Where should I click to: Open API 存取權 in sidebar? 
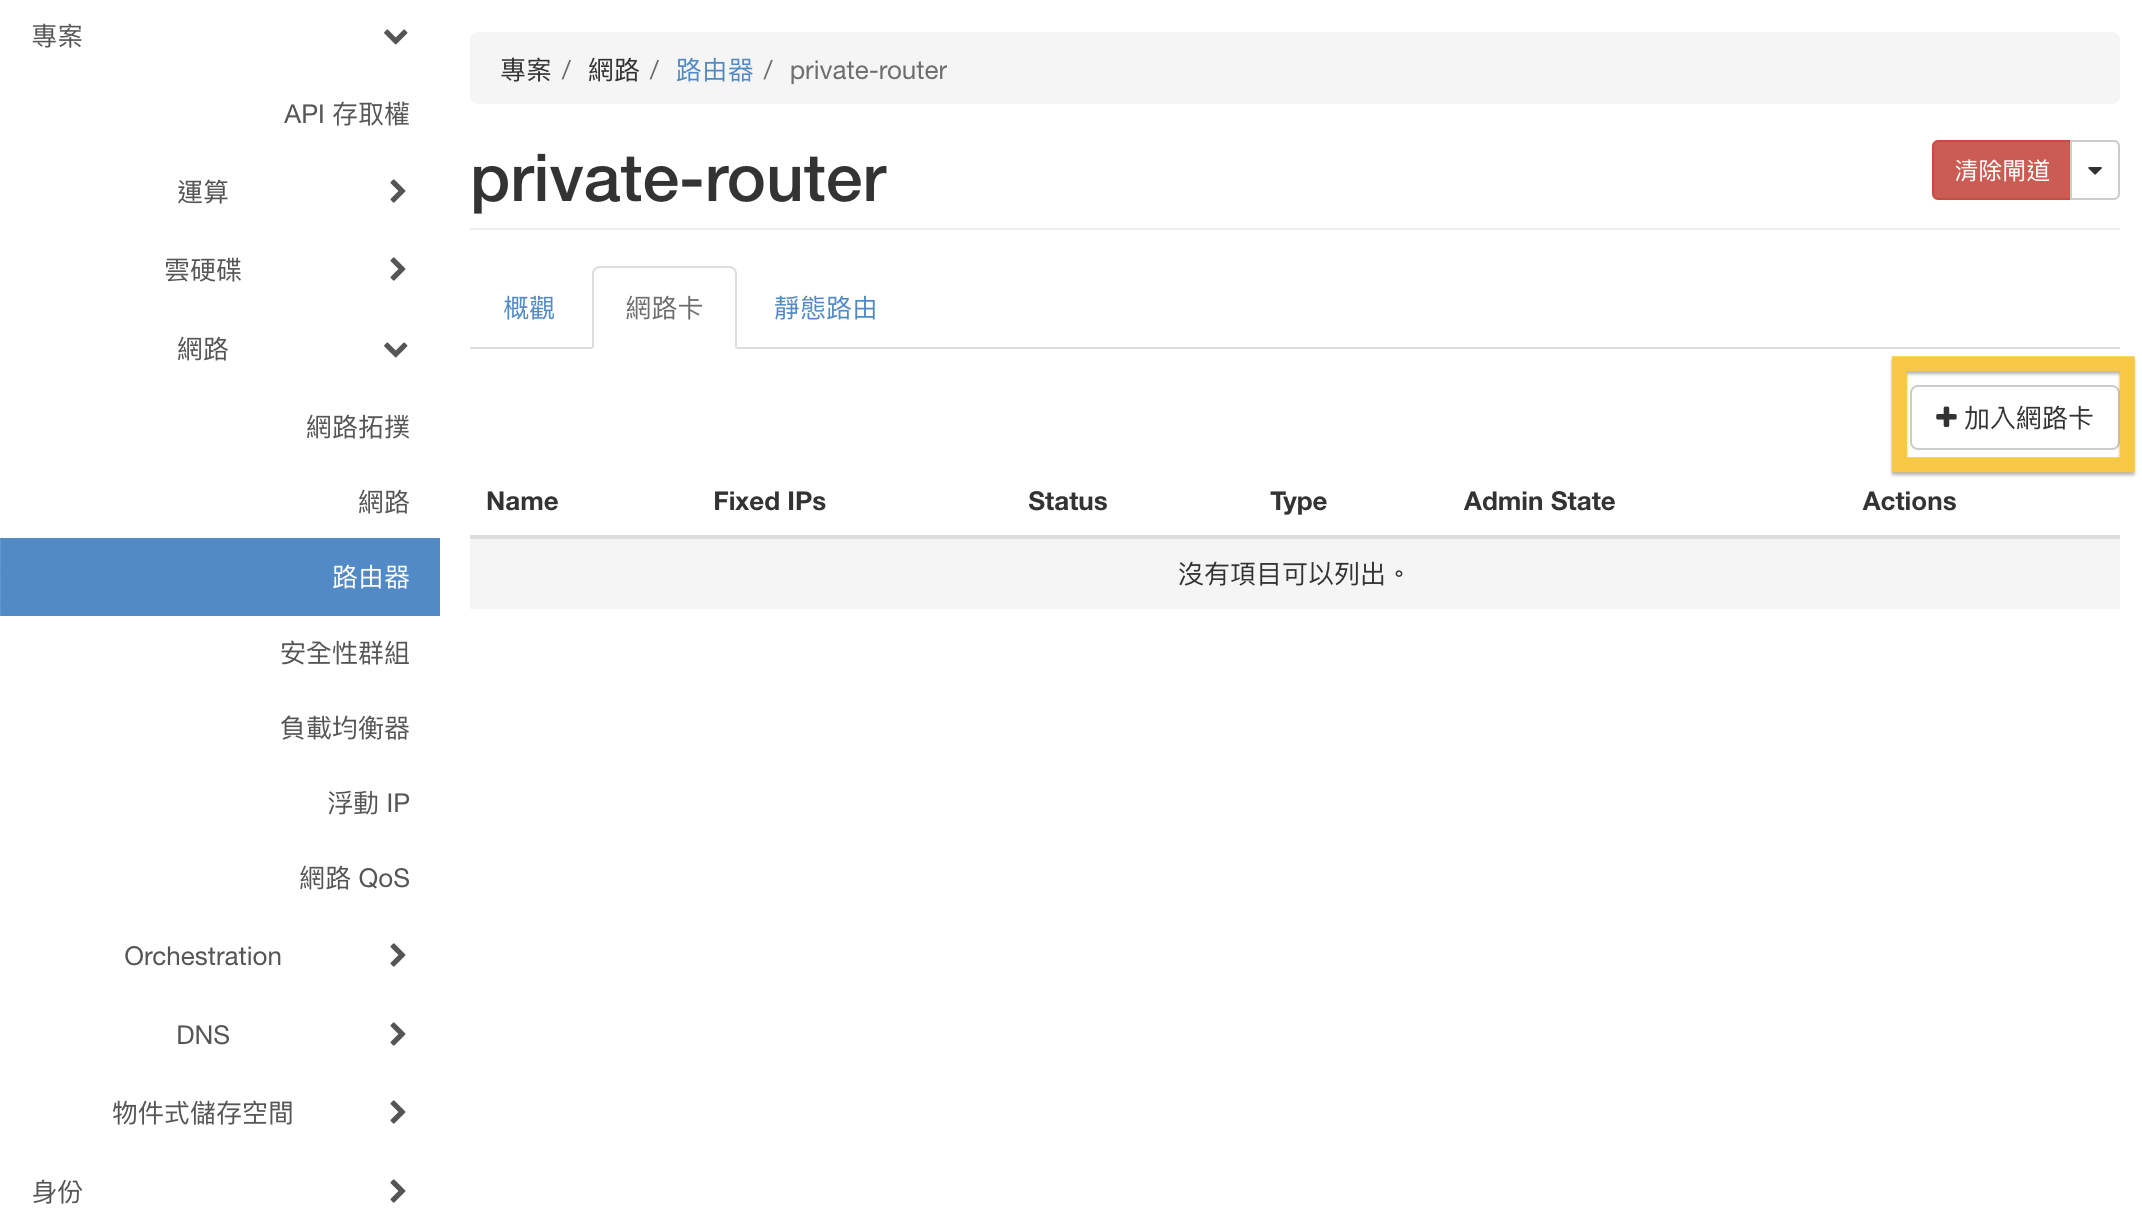click(x=346, y=114)
